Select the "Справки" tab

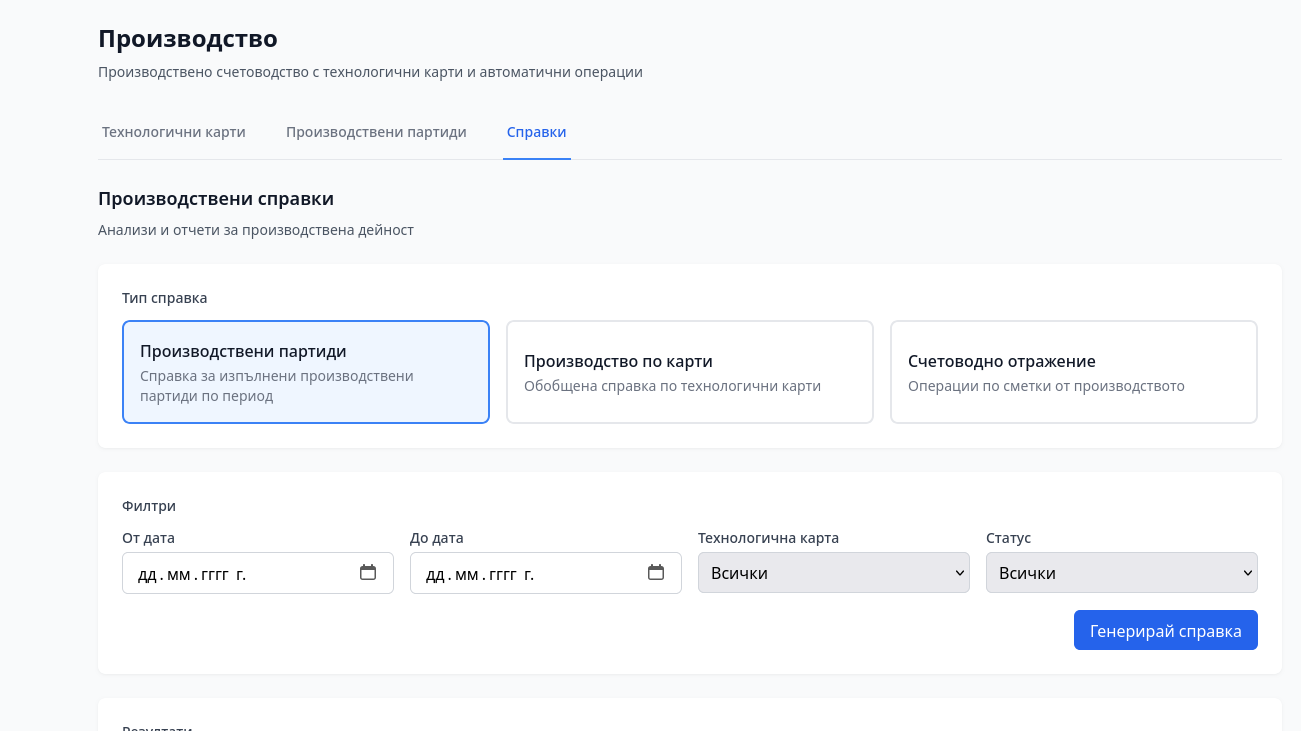[x=536, y=131]
